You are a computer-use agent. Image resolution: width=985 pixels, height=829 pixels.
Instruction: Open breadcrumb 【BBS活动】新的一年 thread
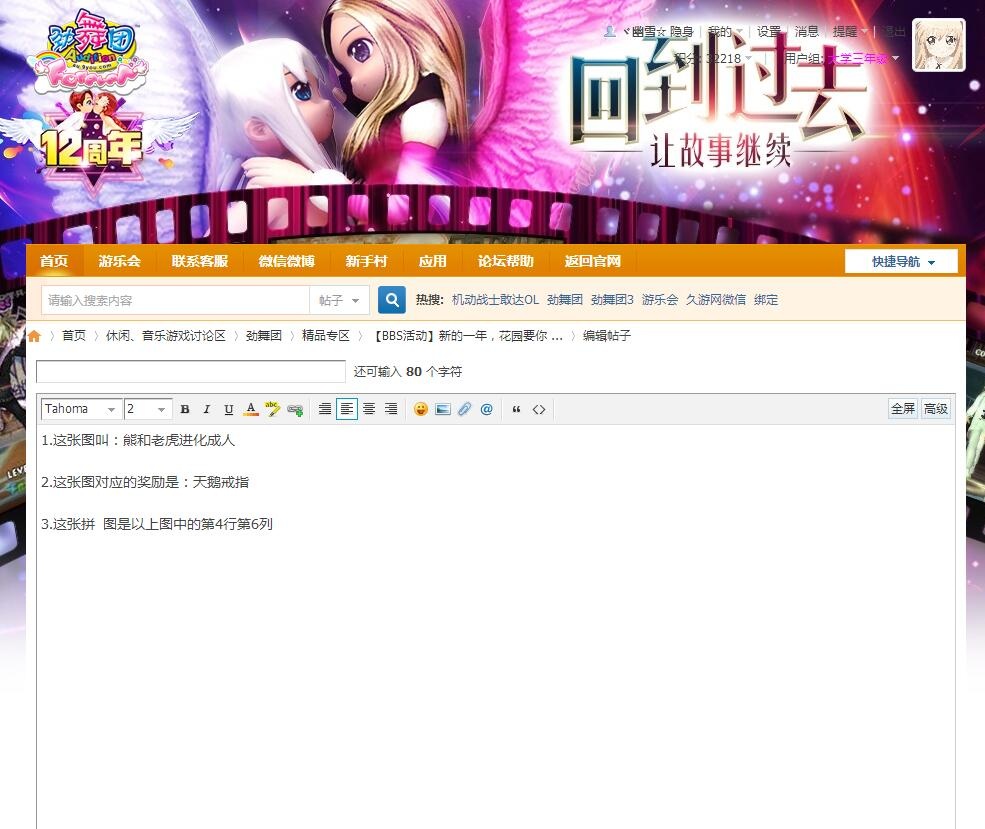[x=467, y=336]
